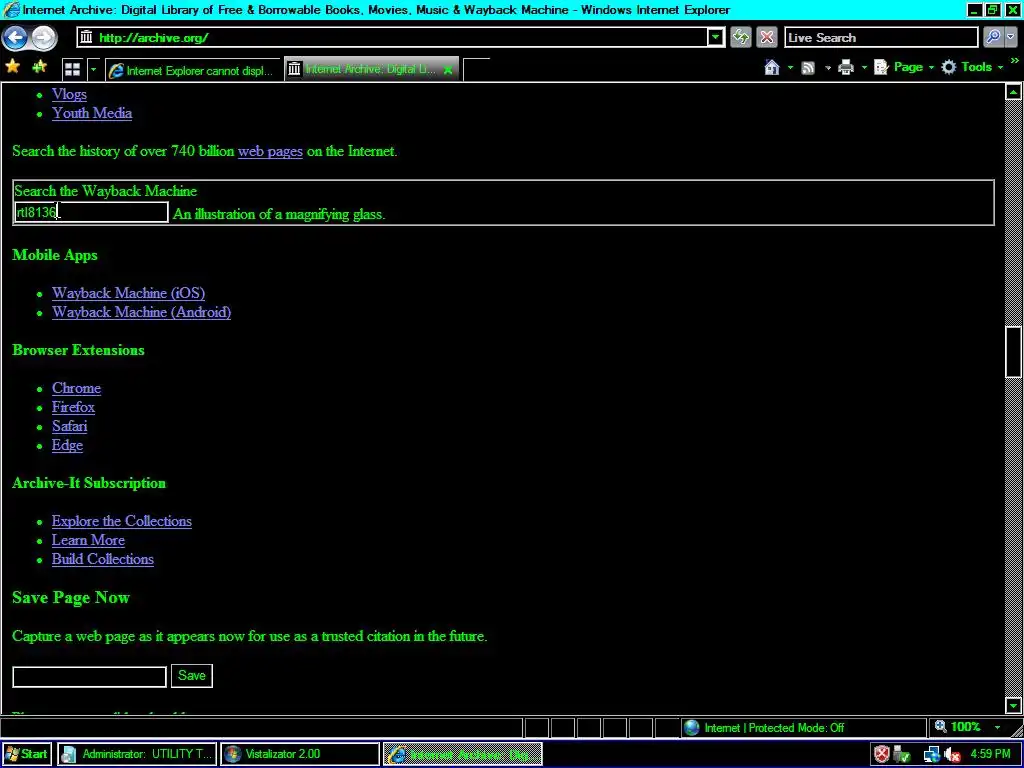Print the page with the printer icon
Image resolution: width=1024 pixels, height=768 pixels.
pos(846,67)
